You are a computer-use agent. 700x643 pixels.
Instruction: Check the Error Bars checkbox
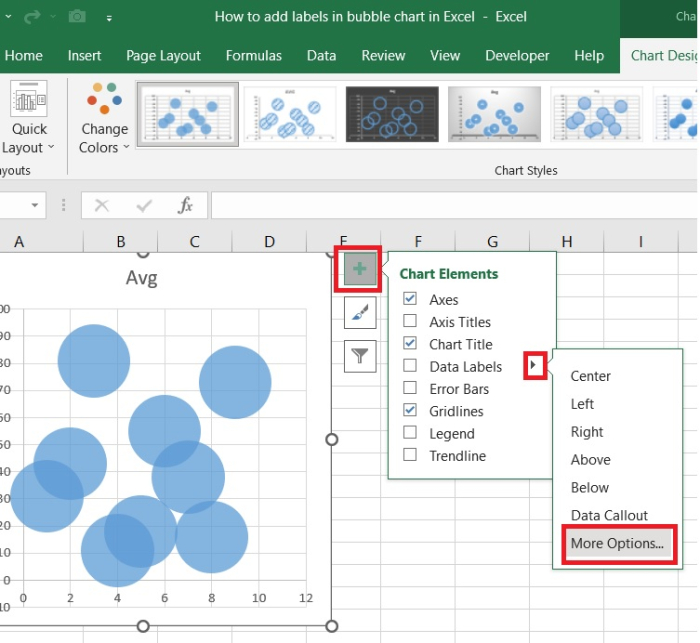(x=410, y=388)
